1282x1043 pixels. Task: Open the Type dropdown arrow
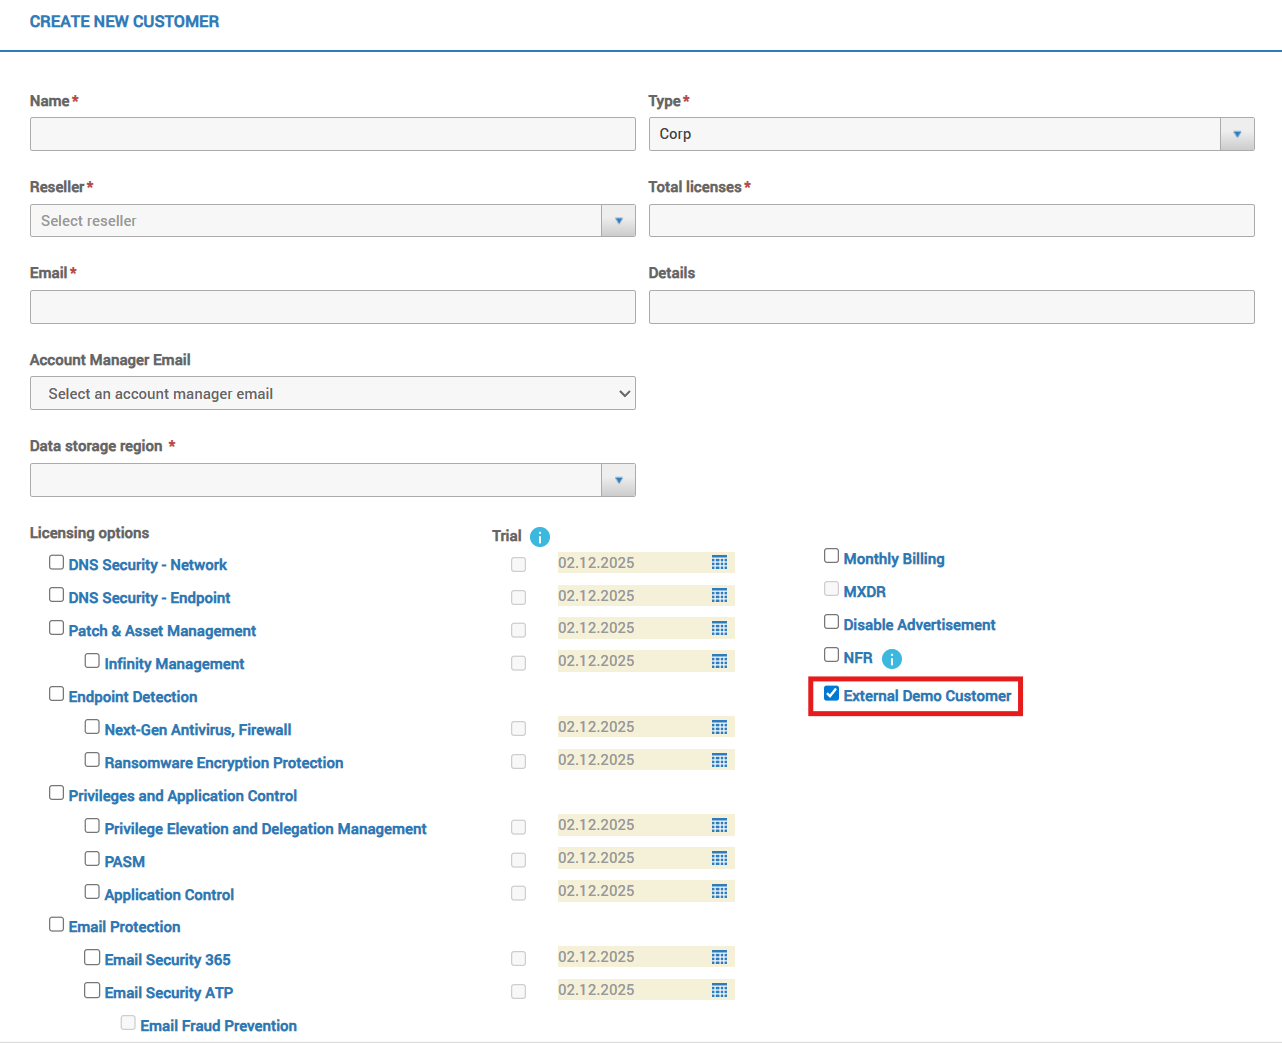point(1237,134)
